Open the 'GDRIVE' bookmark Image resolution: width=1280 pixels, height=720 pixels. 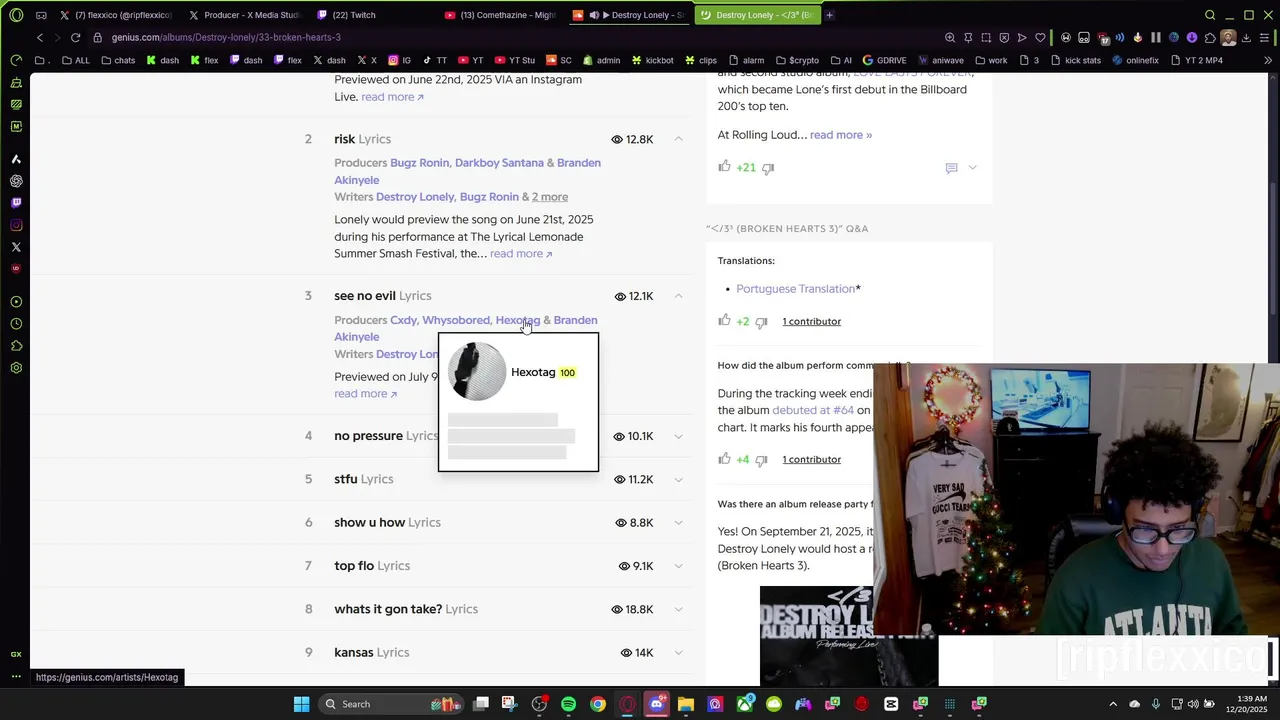884,60
